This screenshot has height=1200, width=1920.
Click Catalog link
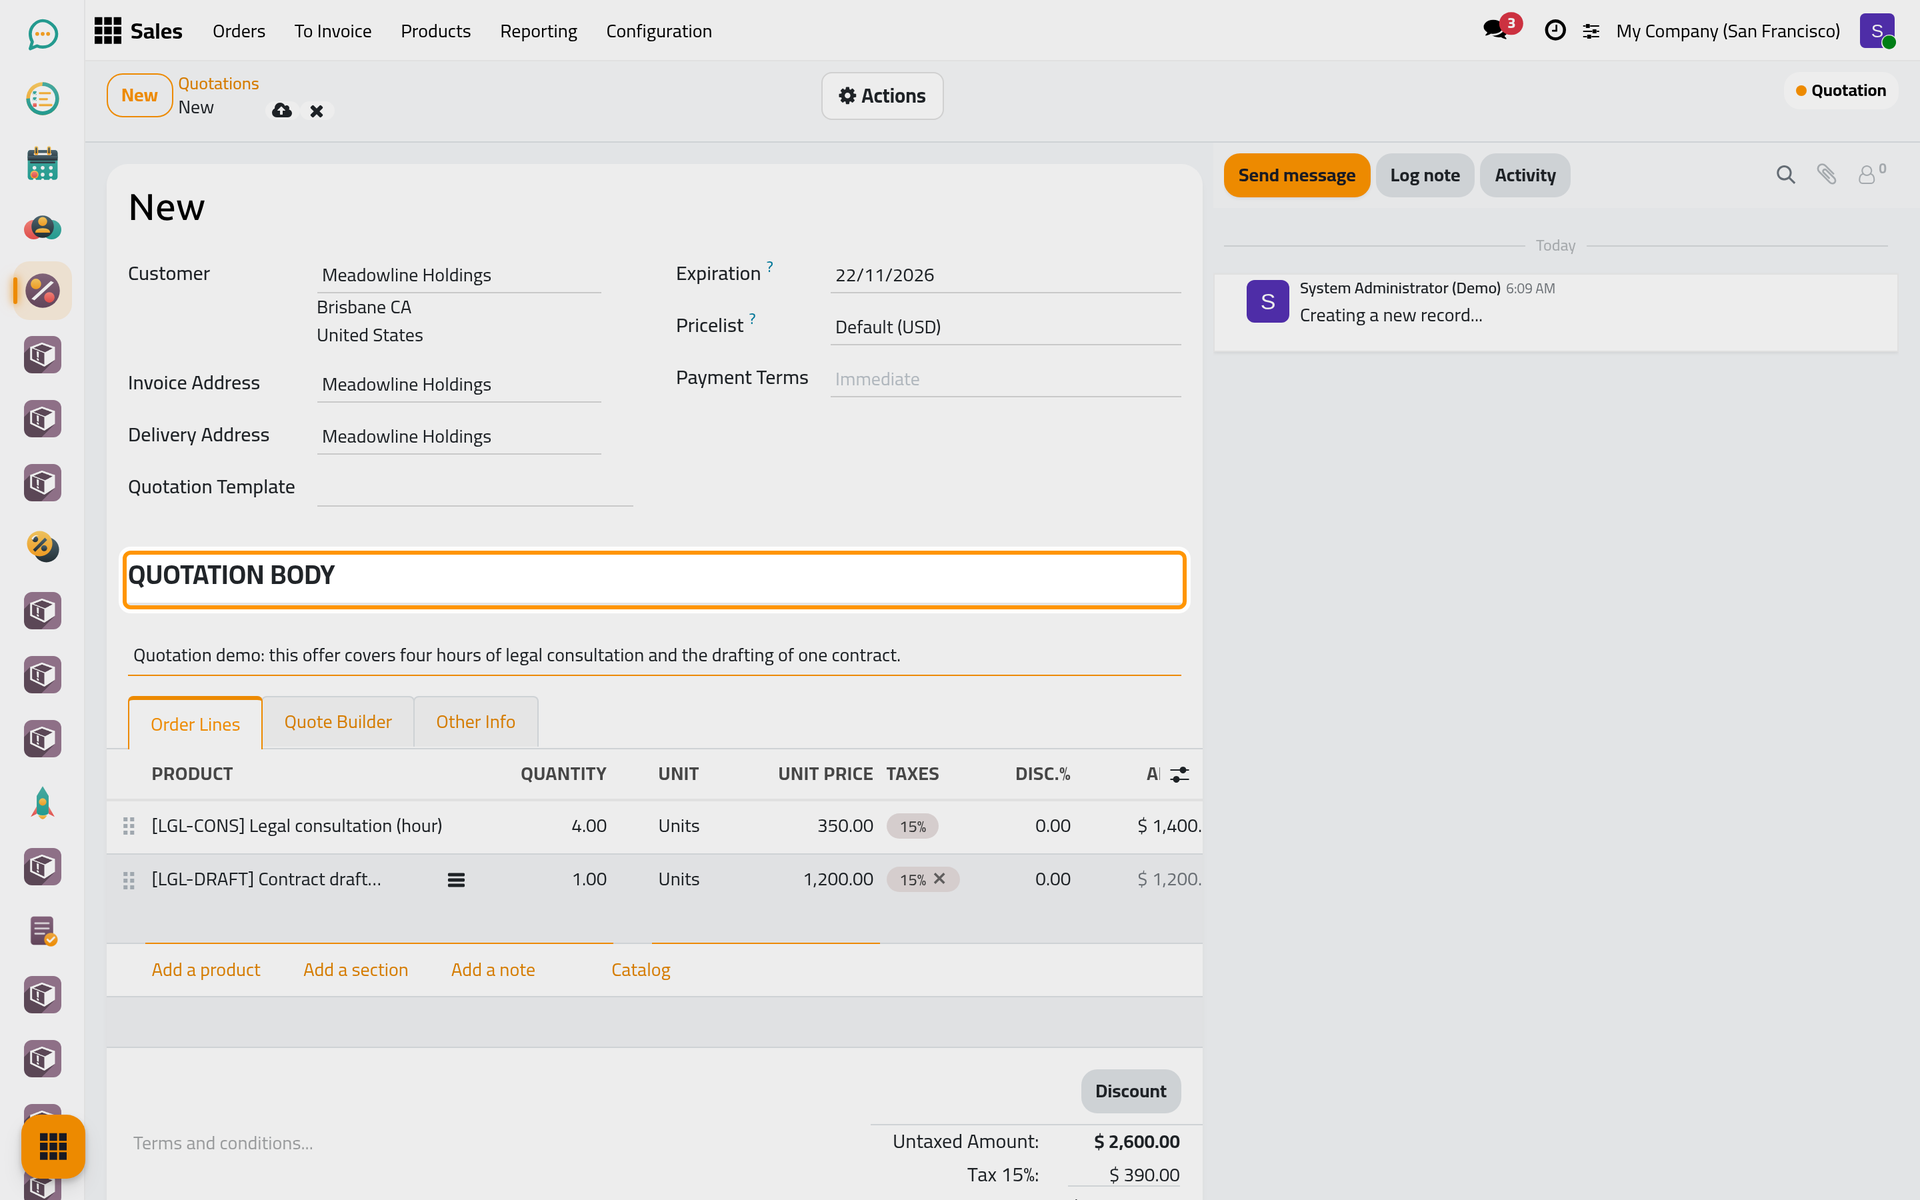coord(641,970)
